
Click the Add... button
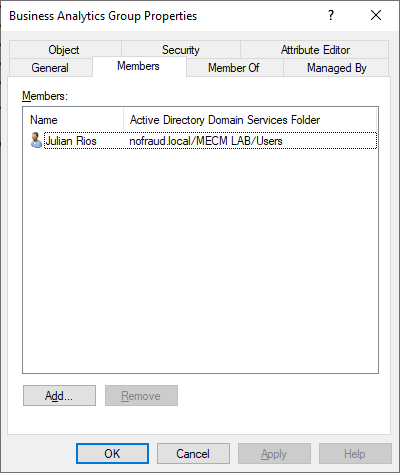point(59,396)
